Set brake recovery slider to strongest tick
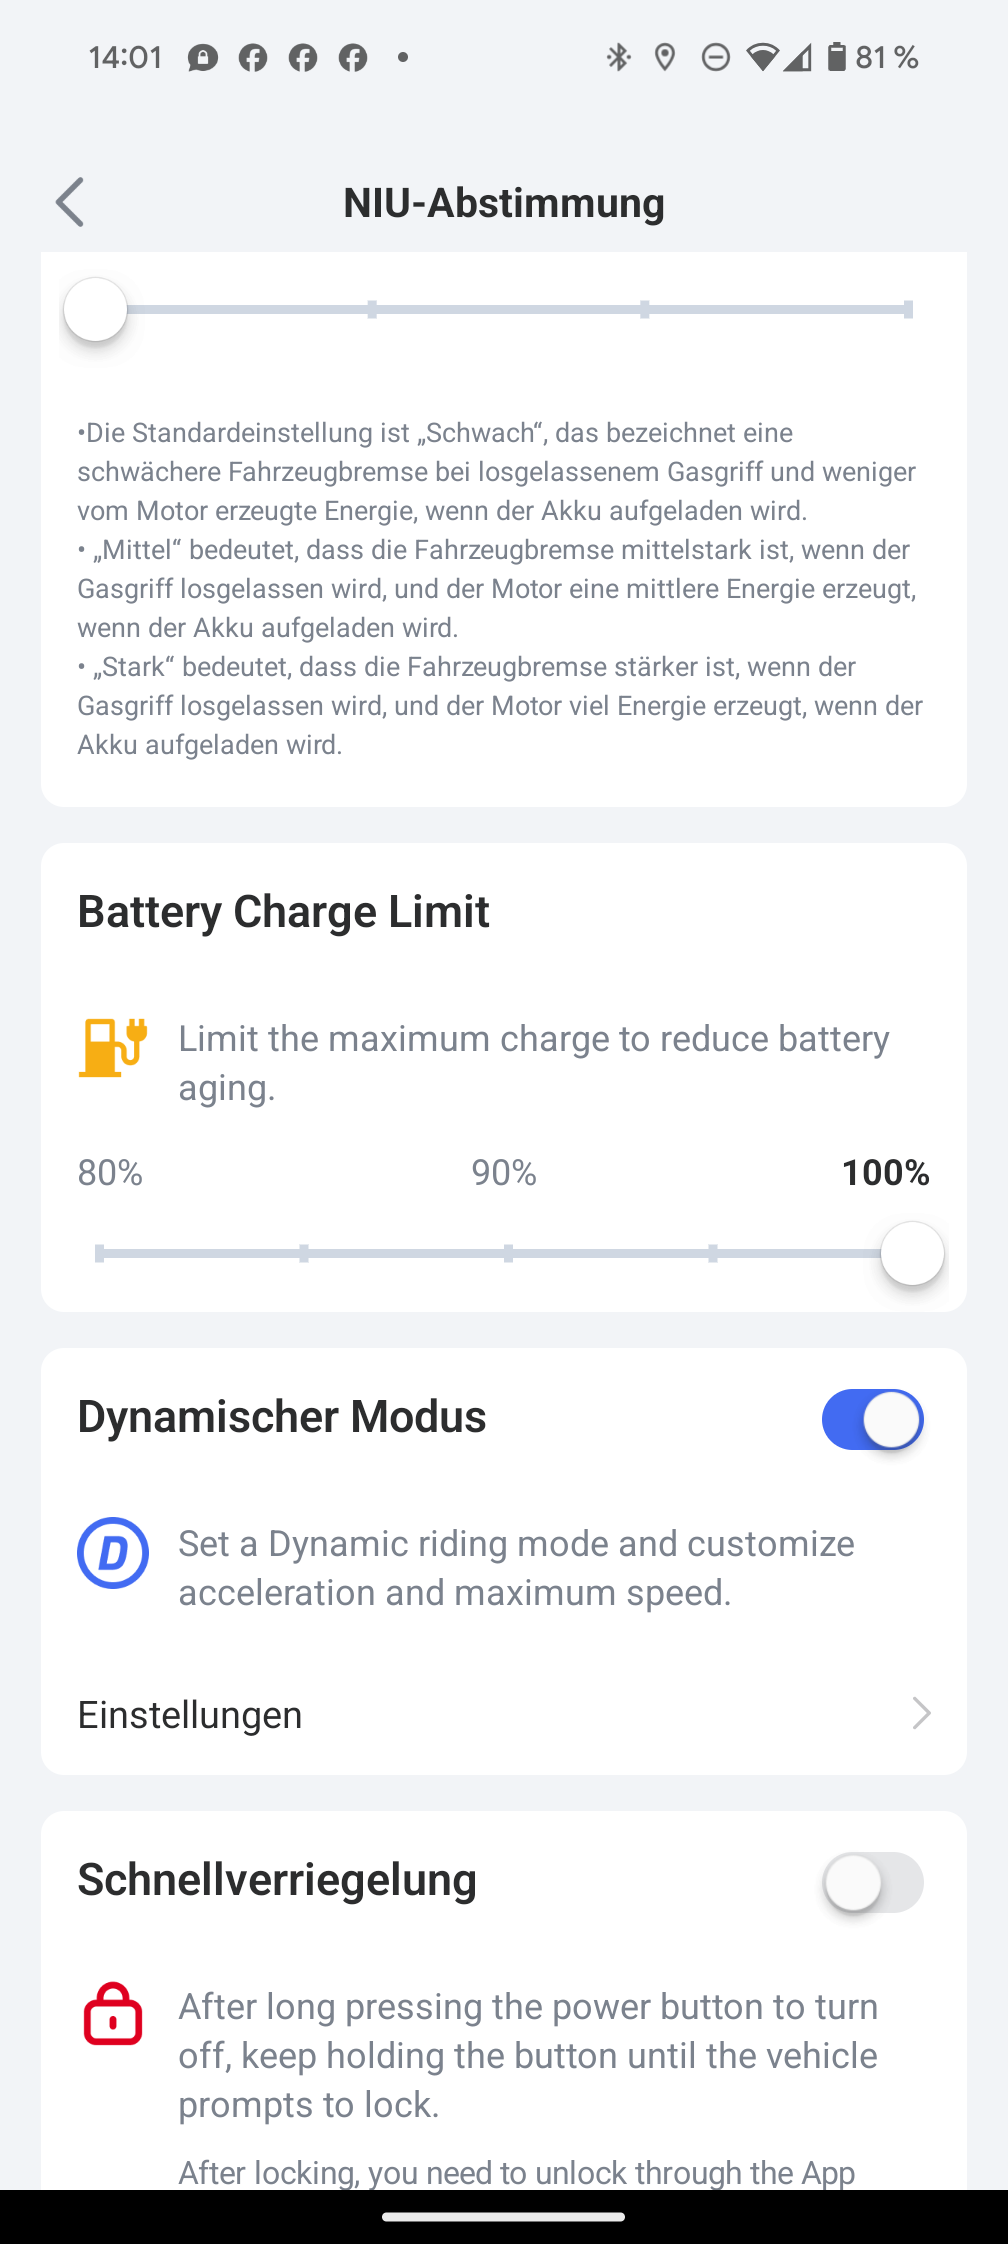This screenshot has height=2244, width=1008. [x=908, y=309]
